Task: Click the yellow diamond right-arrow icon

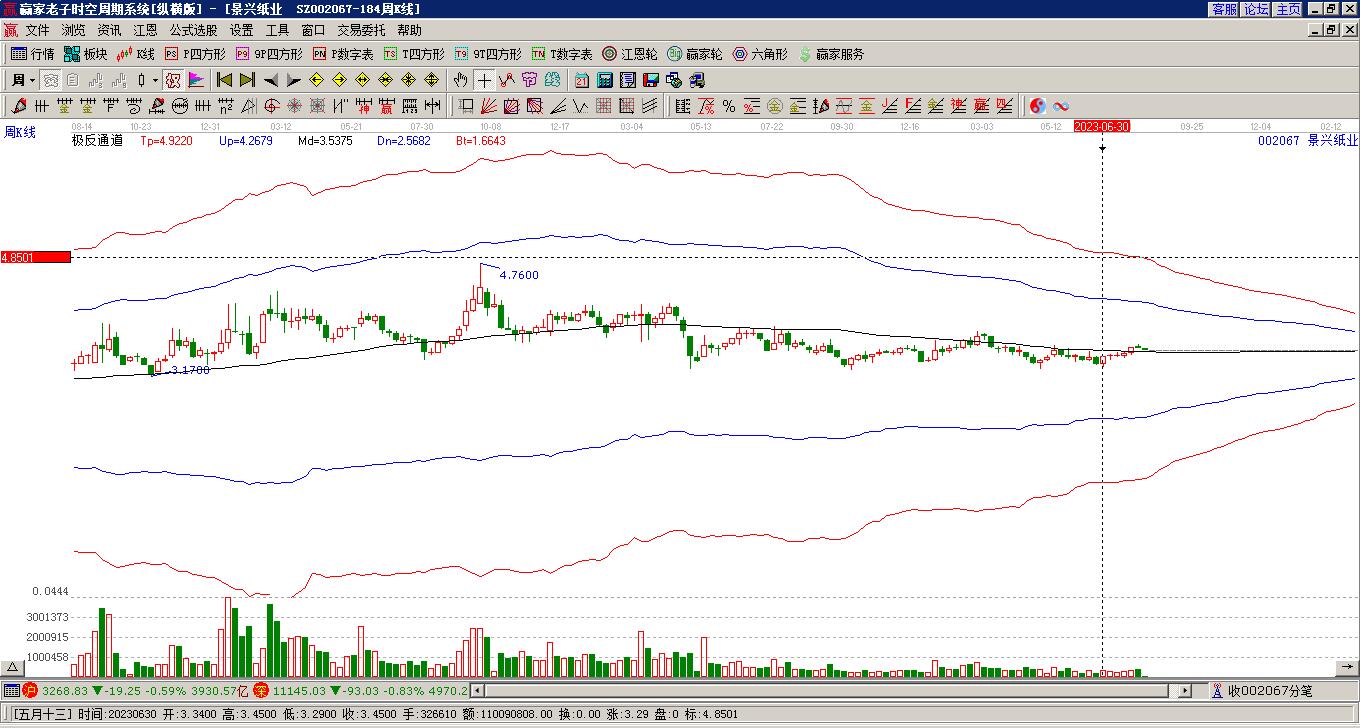Action: (x=340, y=80)
